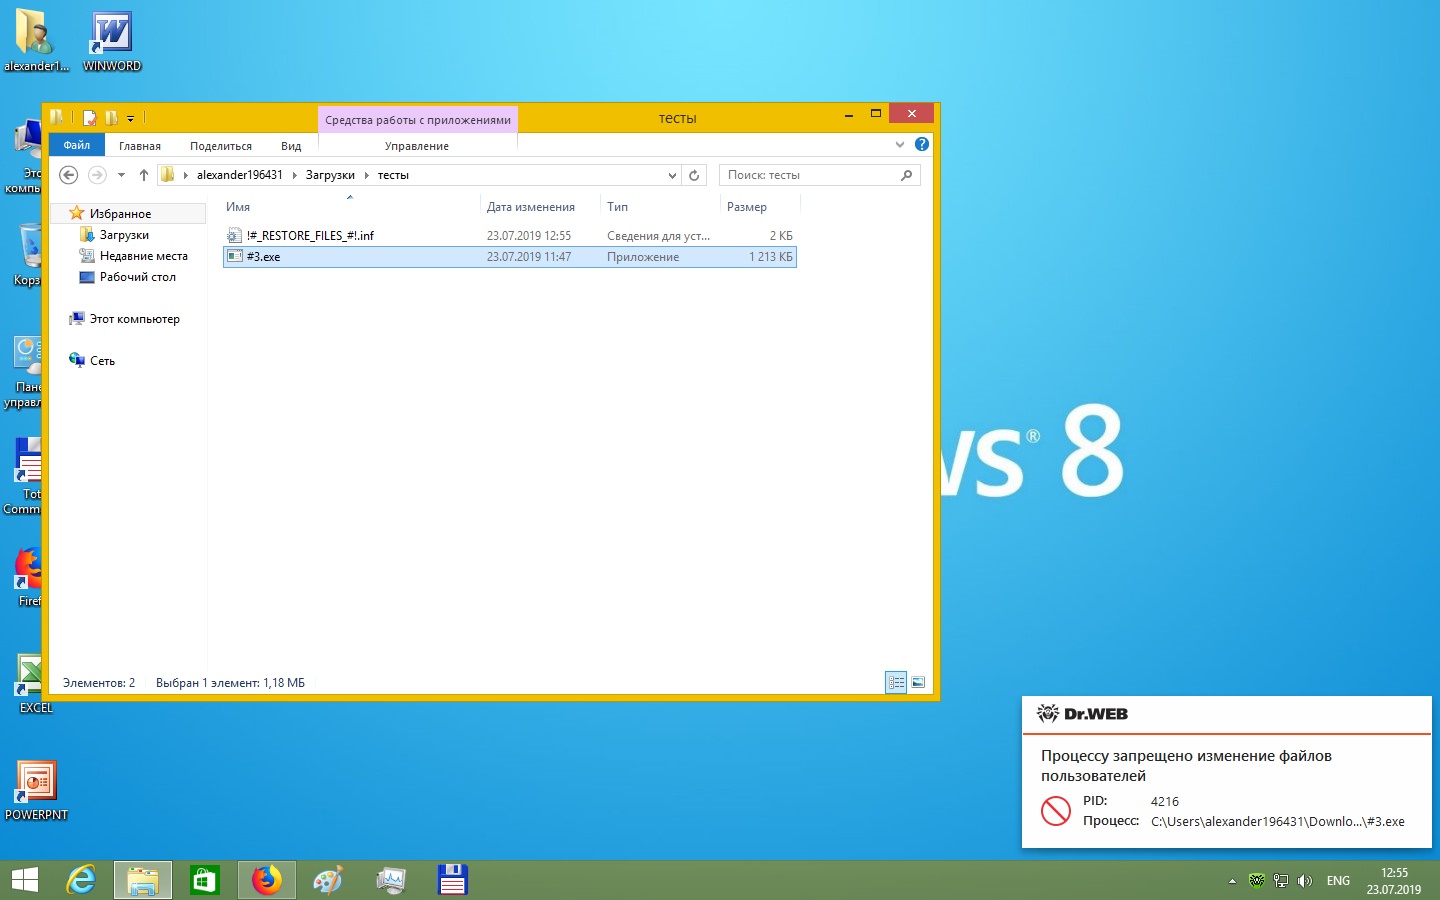This screenshot has height=900, width=1440.
Task: Show hidden tray icons
Action: click(x=1232, y=881)
